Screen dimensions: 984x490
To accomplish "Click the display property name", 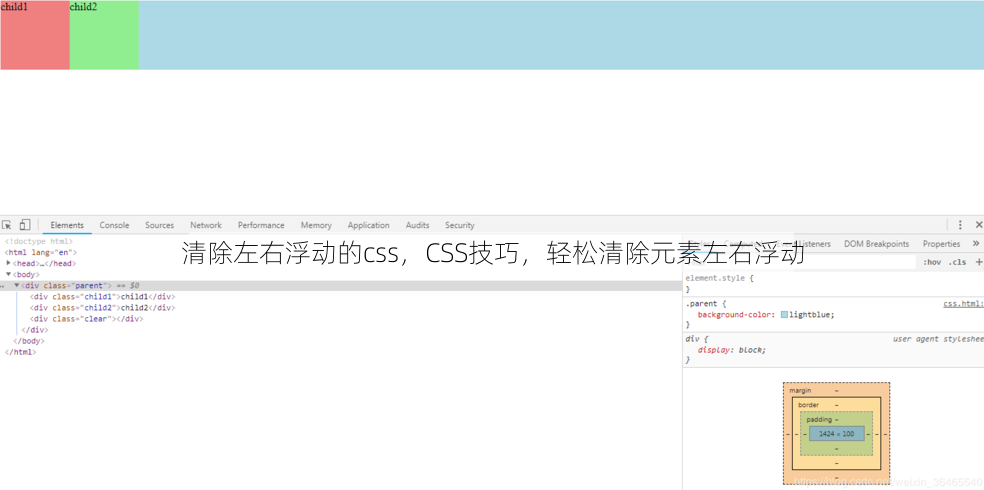I will click(714, 350).
